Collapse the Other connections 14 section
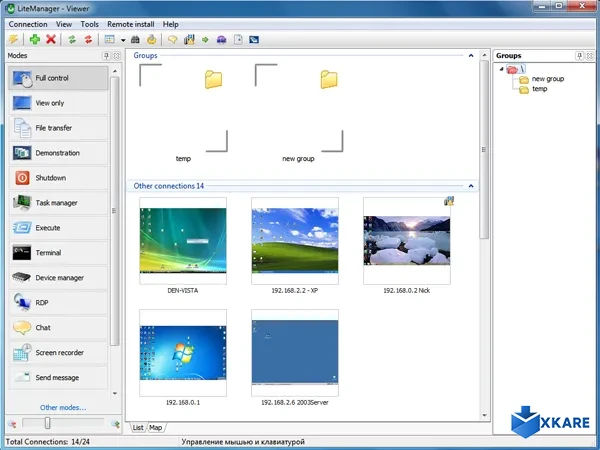Screen dimensions: 600x450 point(471,186)
